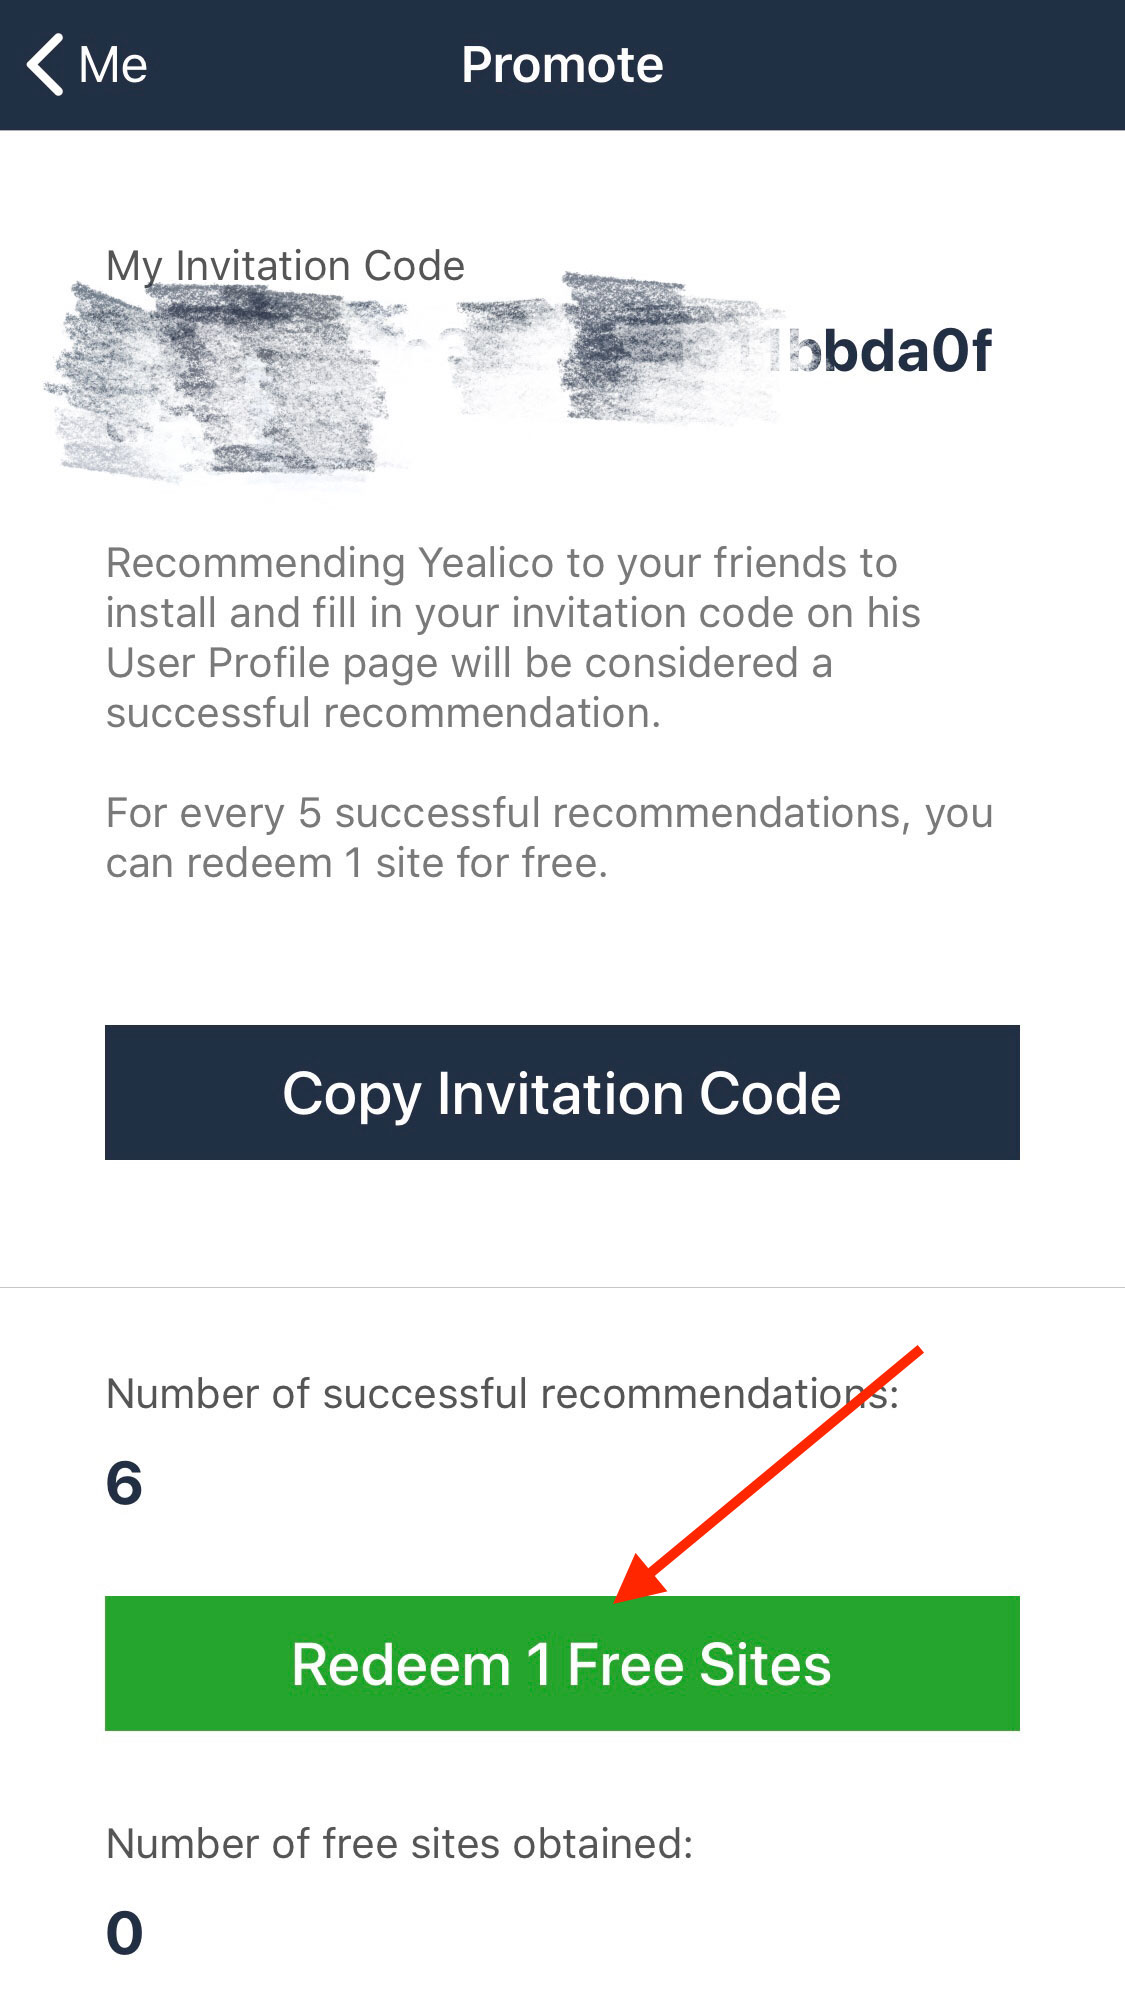The width and height of the screenshot is (1125, 1992).
Task: Tap the "Number of free sites obtained:" label
Action: 399,1844
